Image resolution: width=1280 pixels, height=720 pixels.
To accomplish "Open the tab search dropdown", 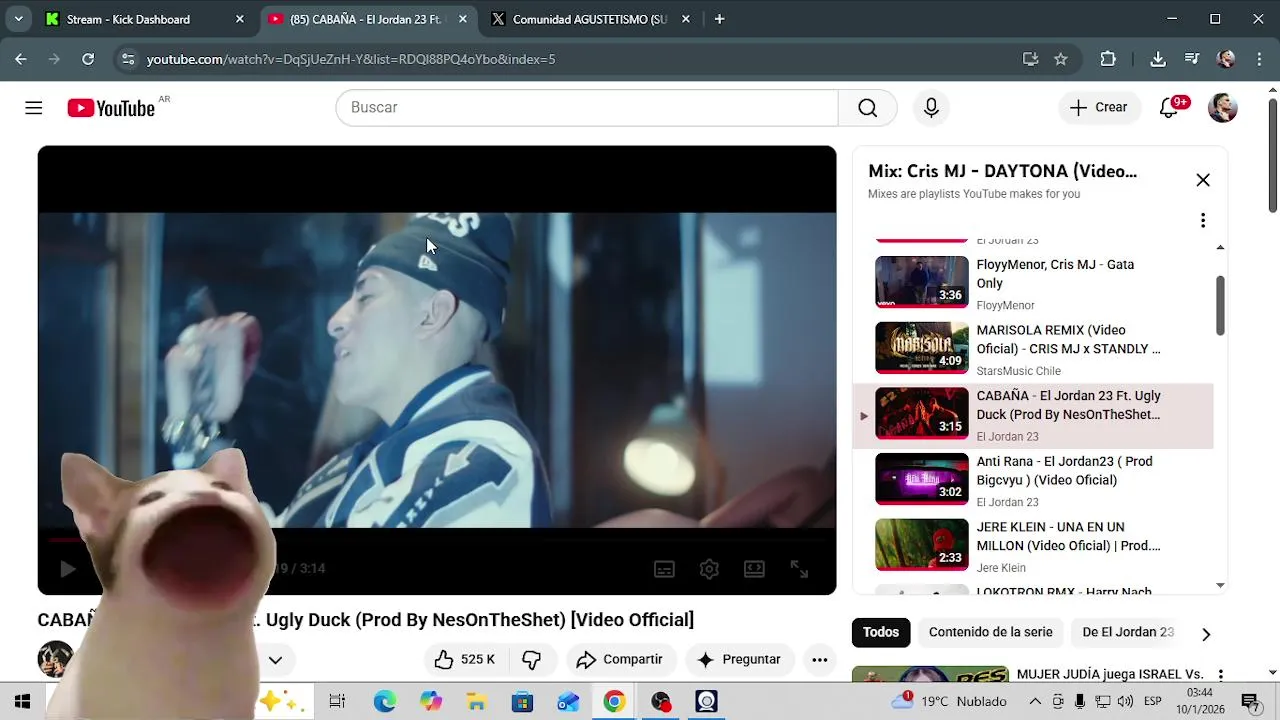I will pyautogui.click(x=18, y=19).
